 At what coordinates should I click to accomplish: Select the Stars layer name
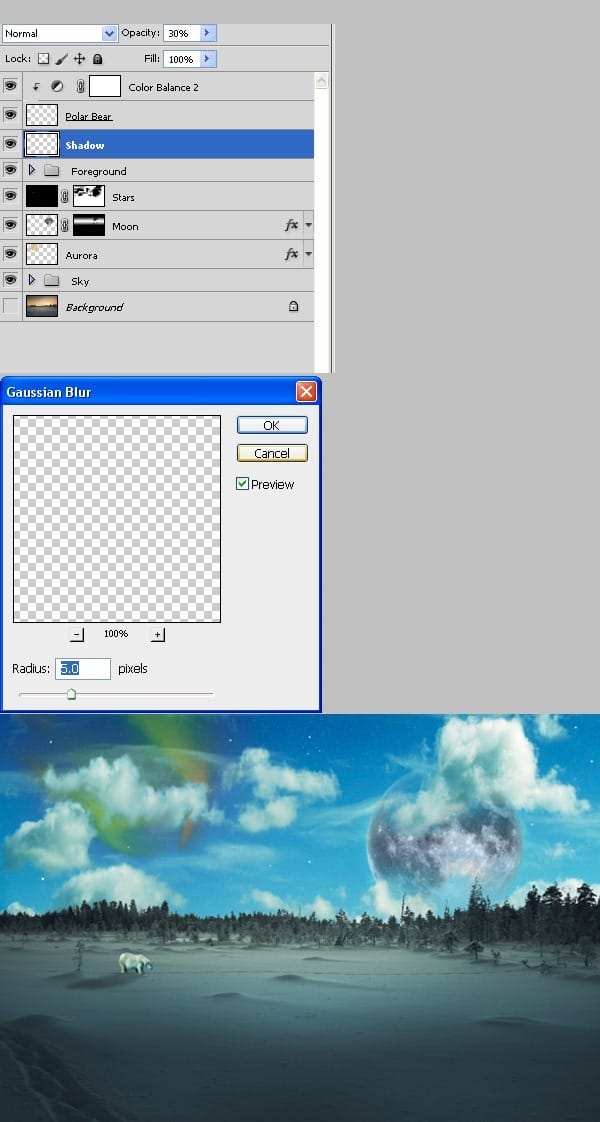(x=123, y=197)
